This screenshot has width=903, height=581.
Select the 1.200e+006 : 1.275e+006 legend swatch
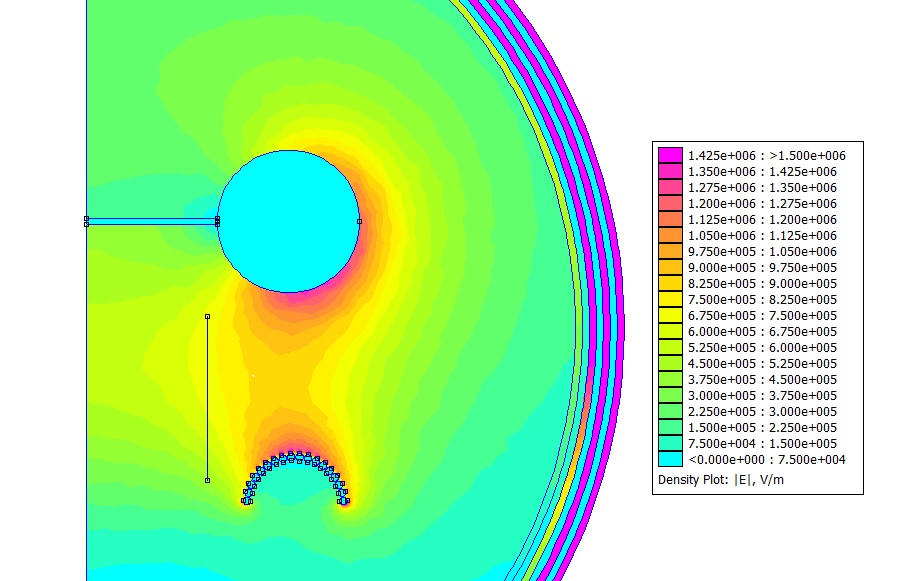(x=669, y=204)
